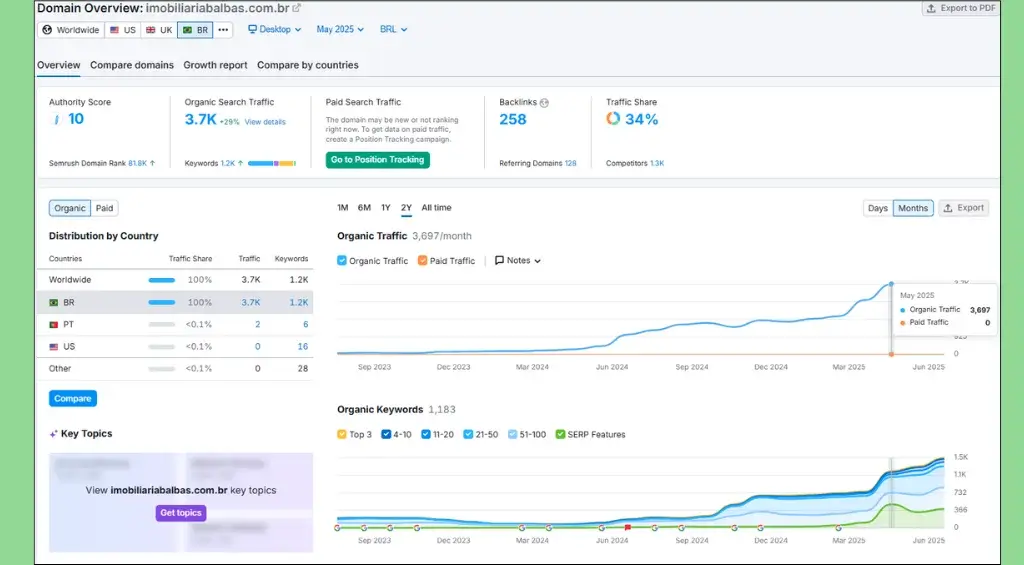
Task: Open the Compare domains tab
Action: 132,65
